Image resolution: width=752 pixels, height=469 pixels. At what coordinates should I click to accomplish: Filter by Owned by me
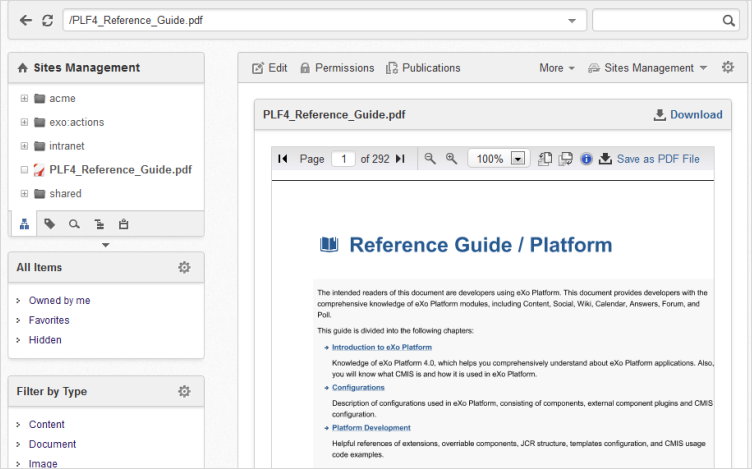coord(59,301)
